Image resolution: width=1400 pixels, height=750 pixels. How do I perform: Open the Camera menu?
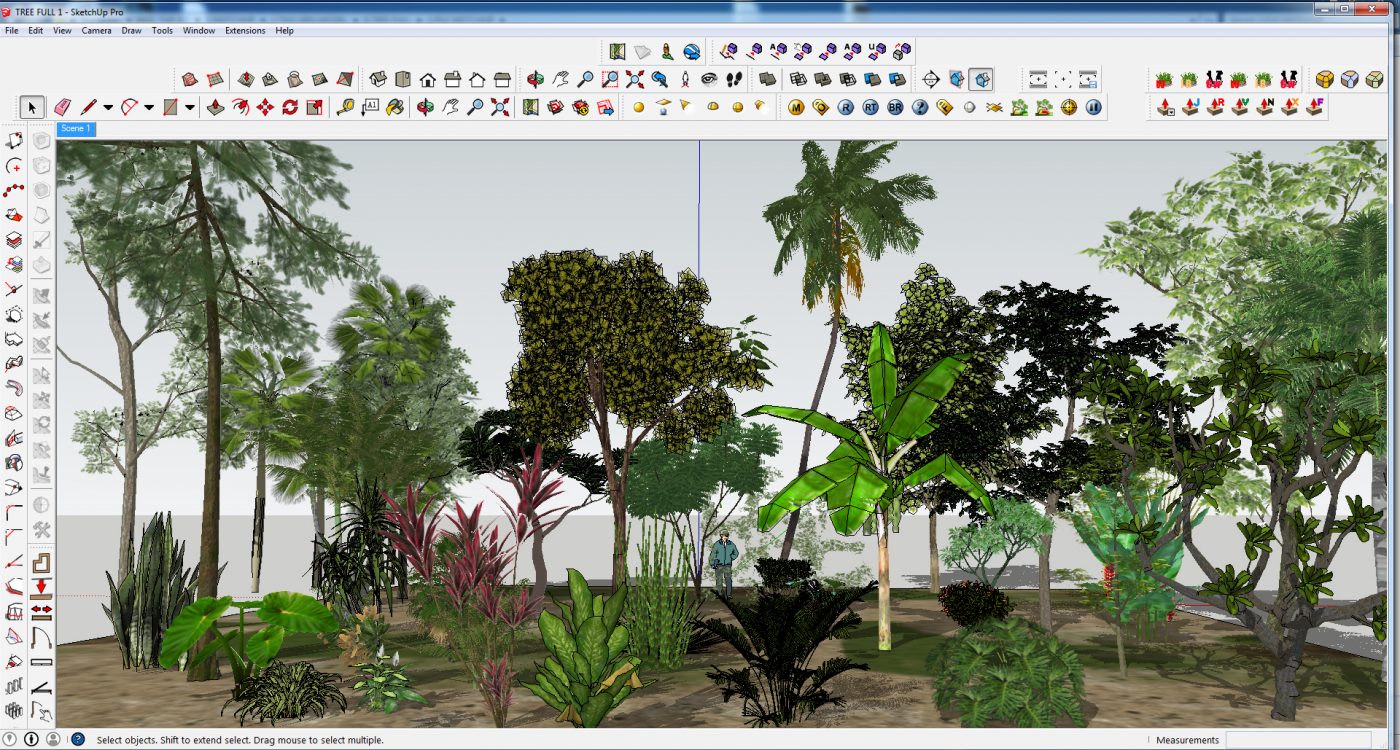96,31
